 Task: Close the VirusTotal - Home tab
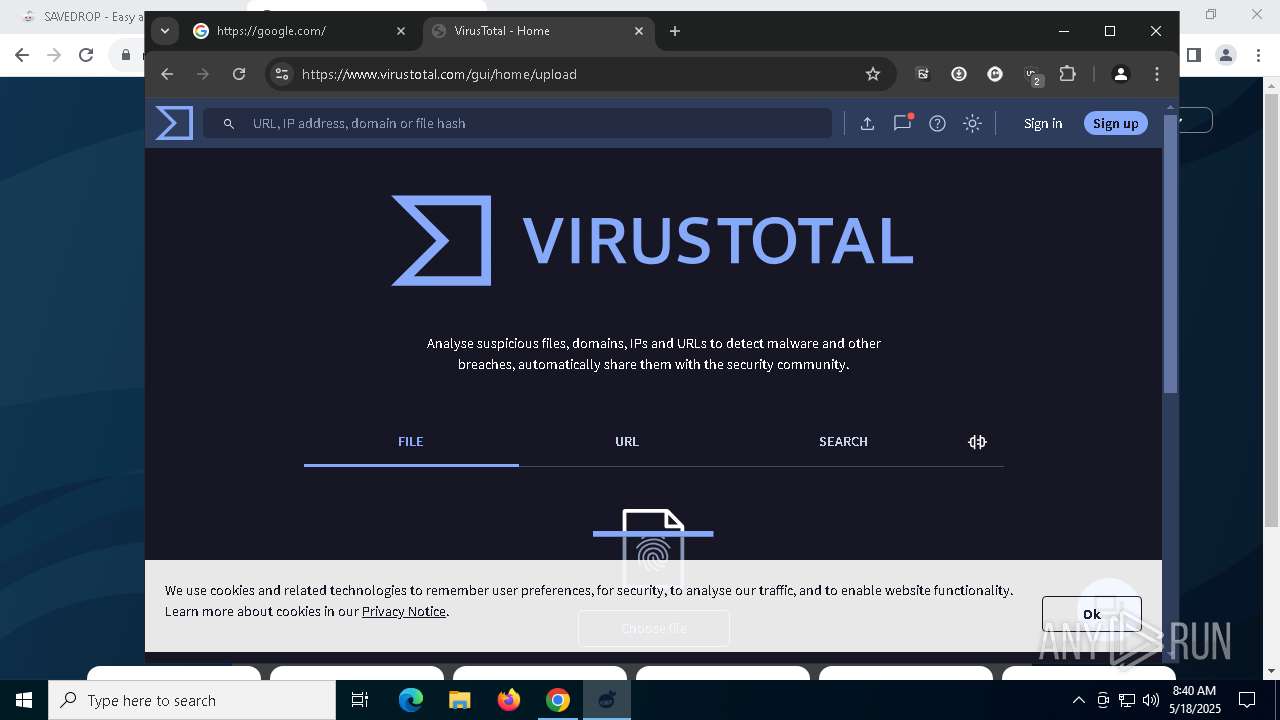pos(639,31)
